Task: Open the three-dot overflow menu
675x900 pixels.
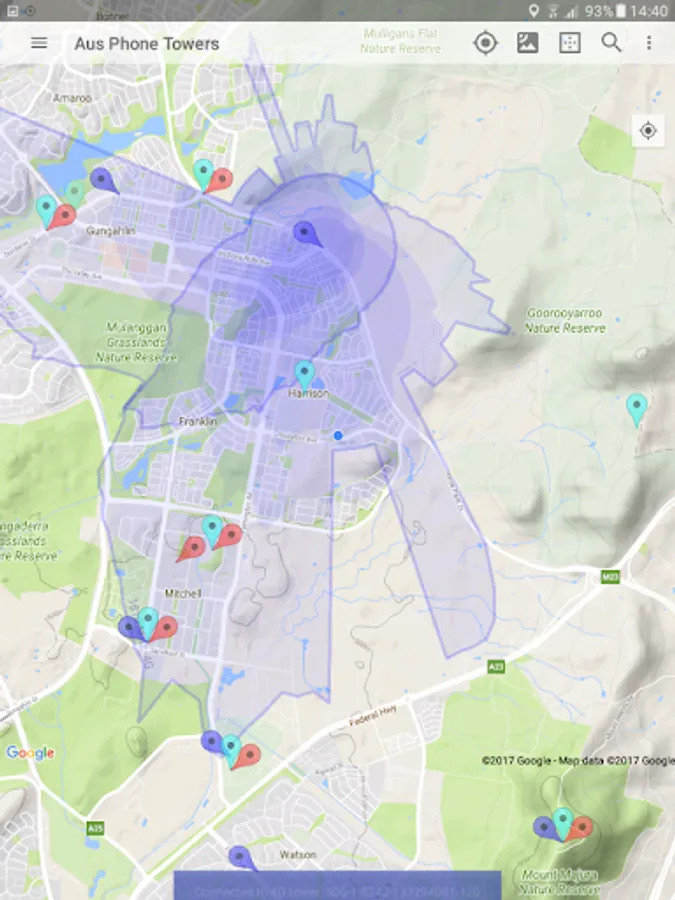Action: 649,43
